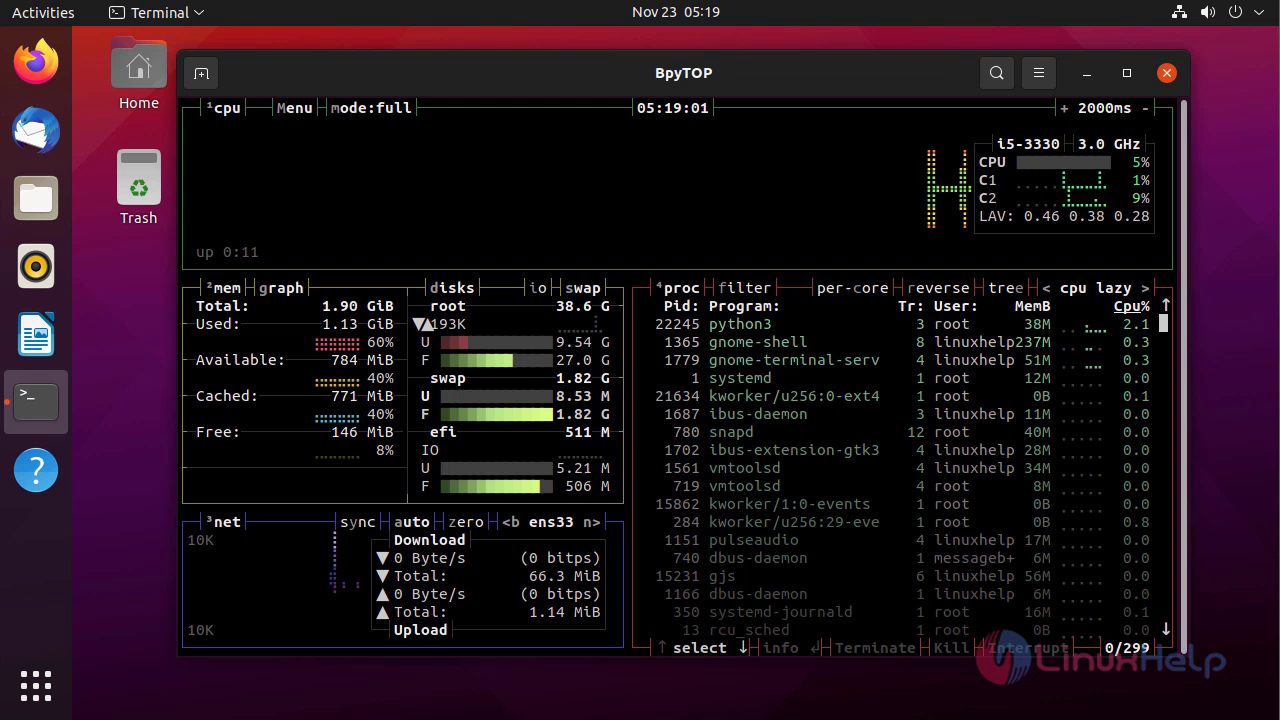The height and width of the screenshot is (720, 1280).
Task: Select the gjs process row
Action: [x=902, y=576]
